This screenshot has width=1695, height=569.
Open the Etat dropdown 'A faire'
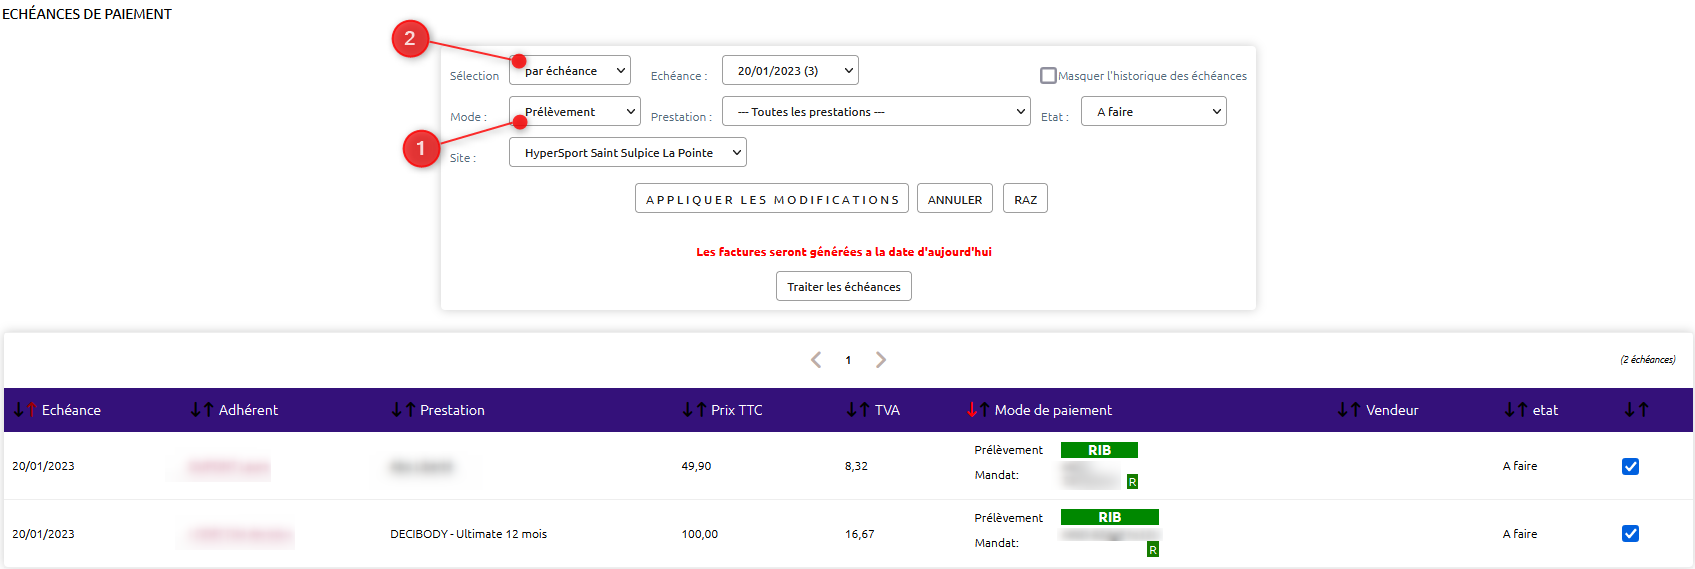pyautogui.click(x=1154, y=111)
